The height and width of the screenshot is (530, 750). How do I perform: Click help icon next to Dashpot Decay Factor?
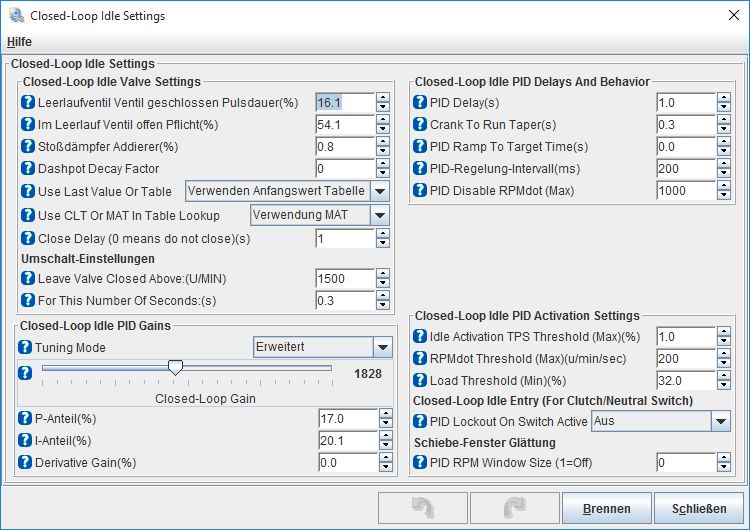28,168
